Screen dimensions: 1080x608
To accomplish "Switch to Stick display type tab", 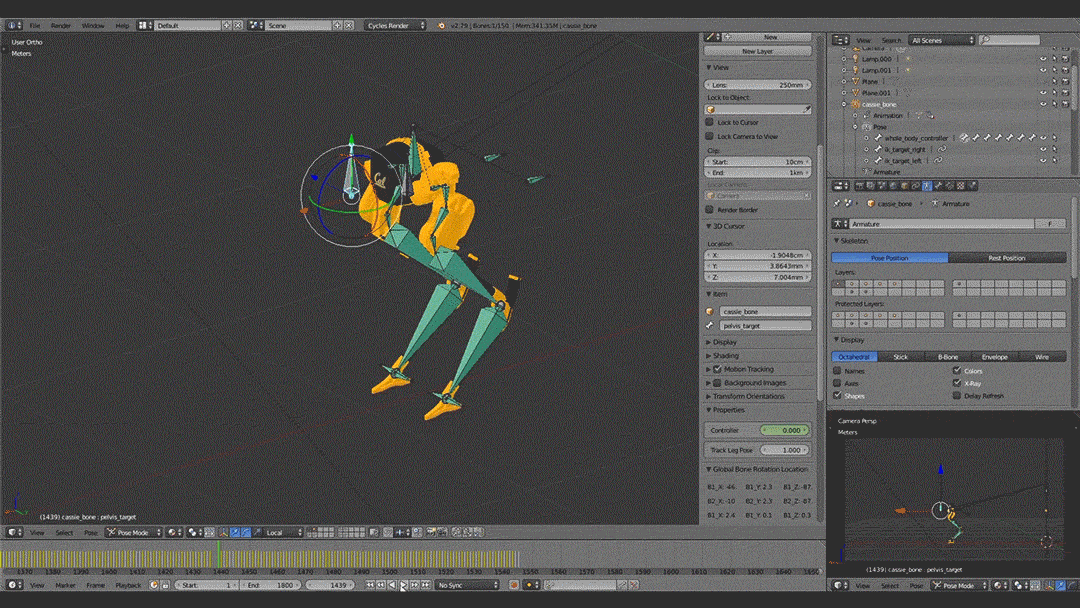I will pyautogui.click(x=900, y=356).
